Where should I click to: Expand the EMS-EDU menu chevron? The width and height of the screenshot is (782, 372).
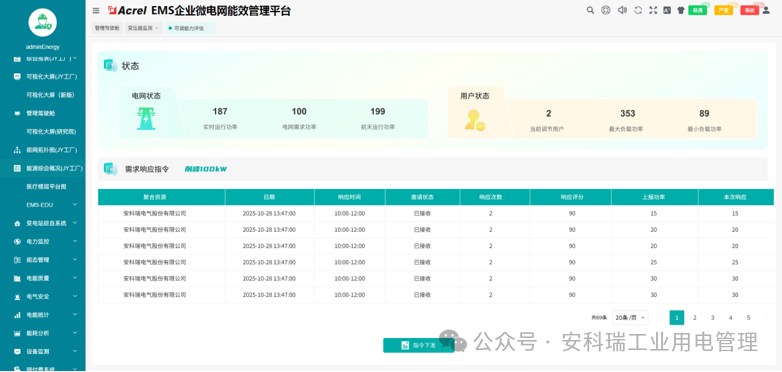[x=75, y=204]
